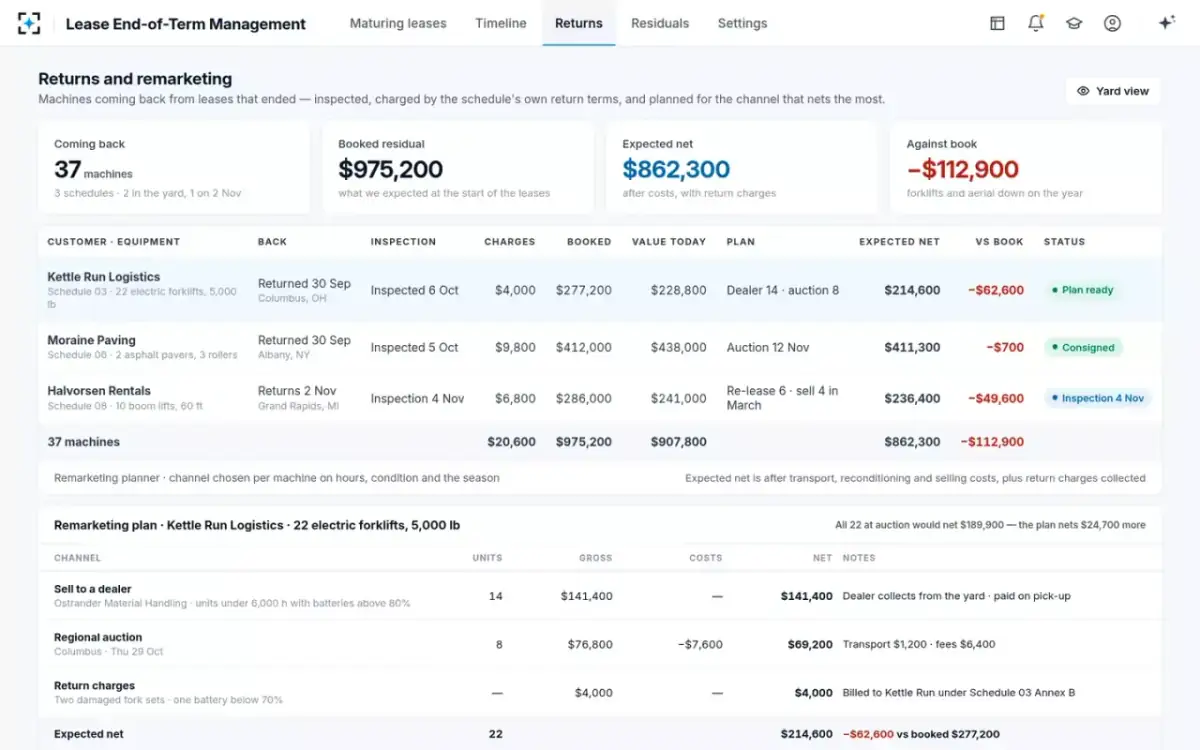Click the $141,400 gross value
Viewport: 1200px width, 750px height.
pyautogui.click(x=587, y=596)
